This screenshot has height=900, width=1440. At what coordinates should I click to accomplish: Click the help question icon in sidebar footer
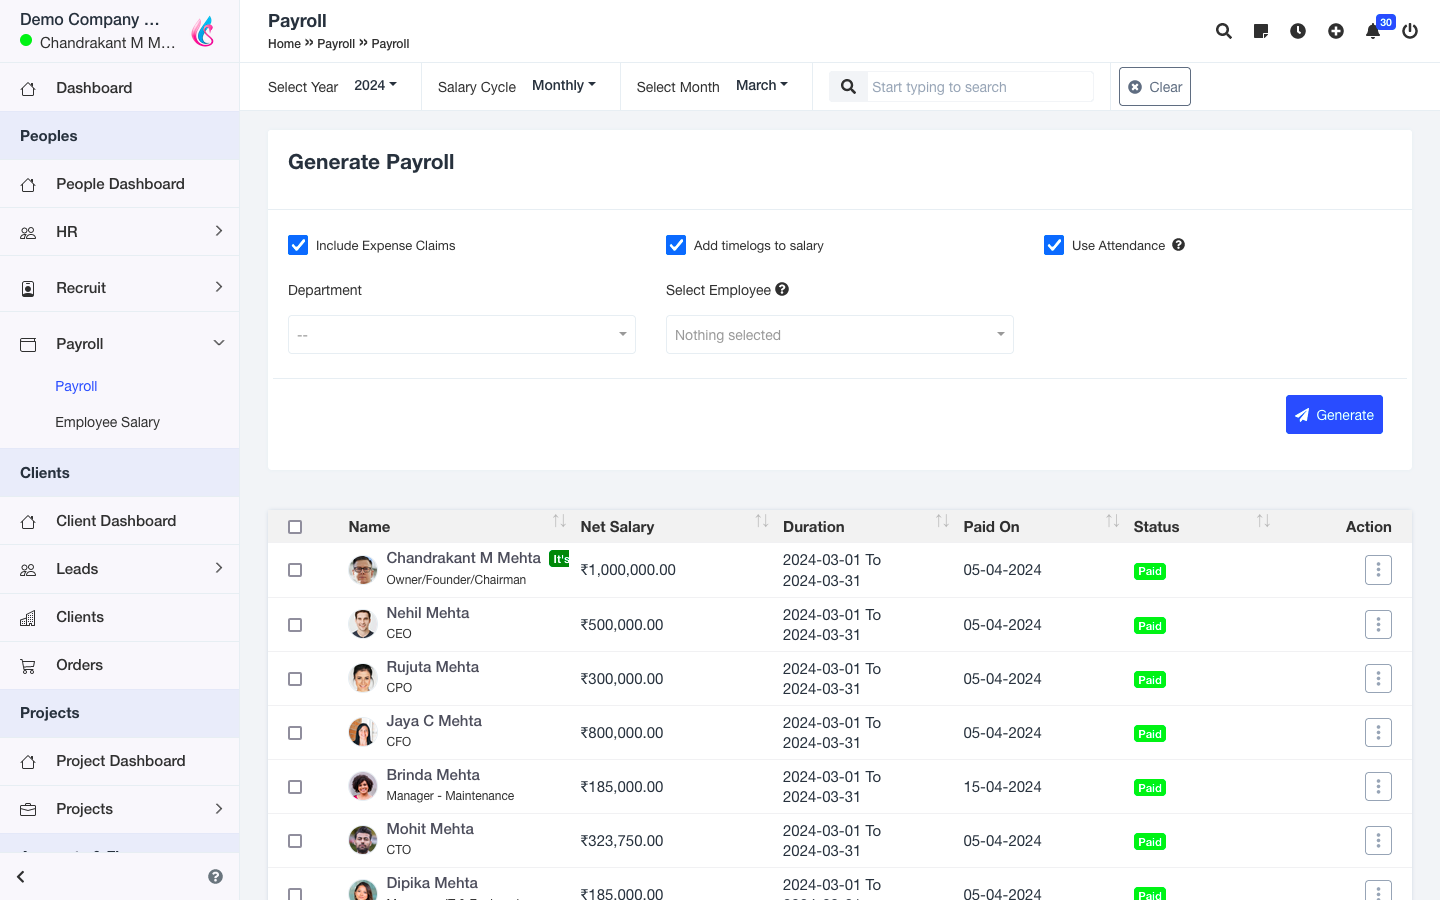(215, 877)
